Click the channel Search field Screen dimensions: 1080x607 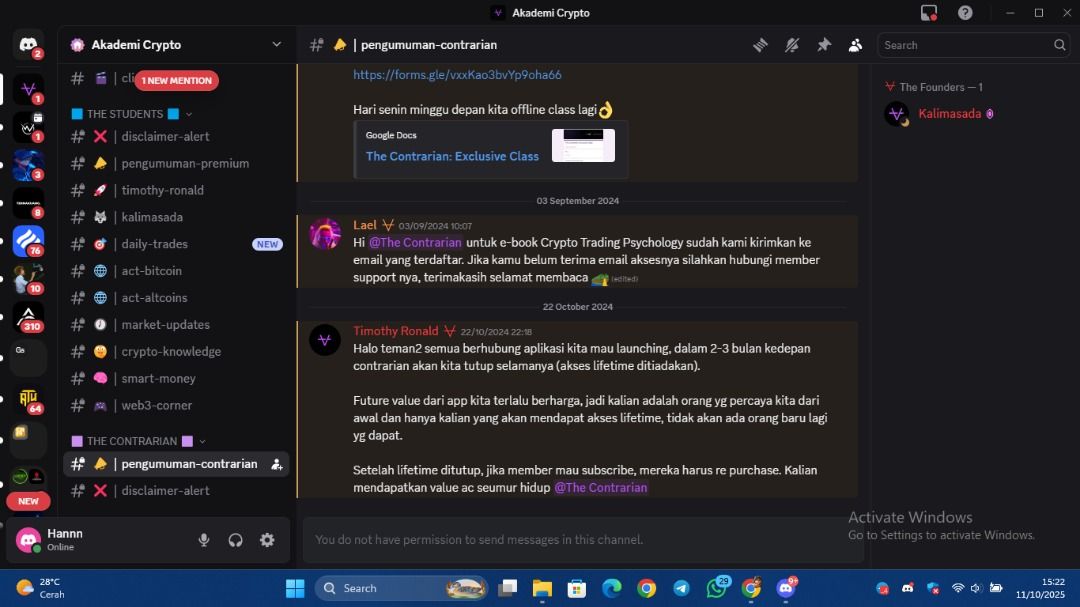click(x=965, y=45)
